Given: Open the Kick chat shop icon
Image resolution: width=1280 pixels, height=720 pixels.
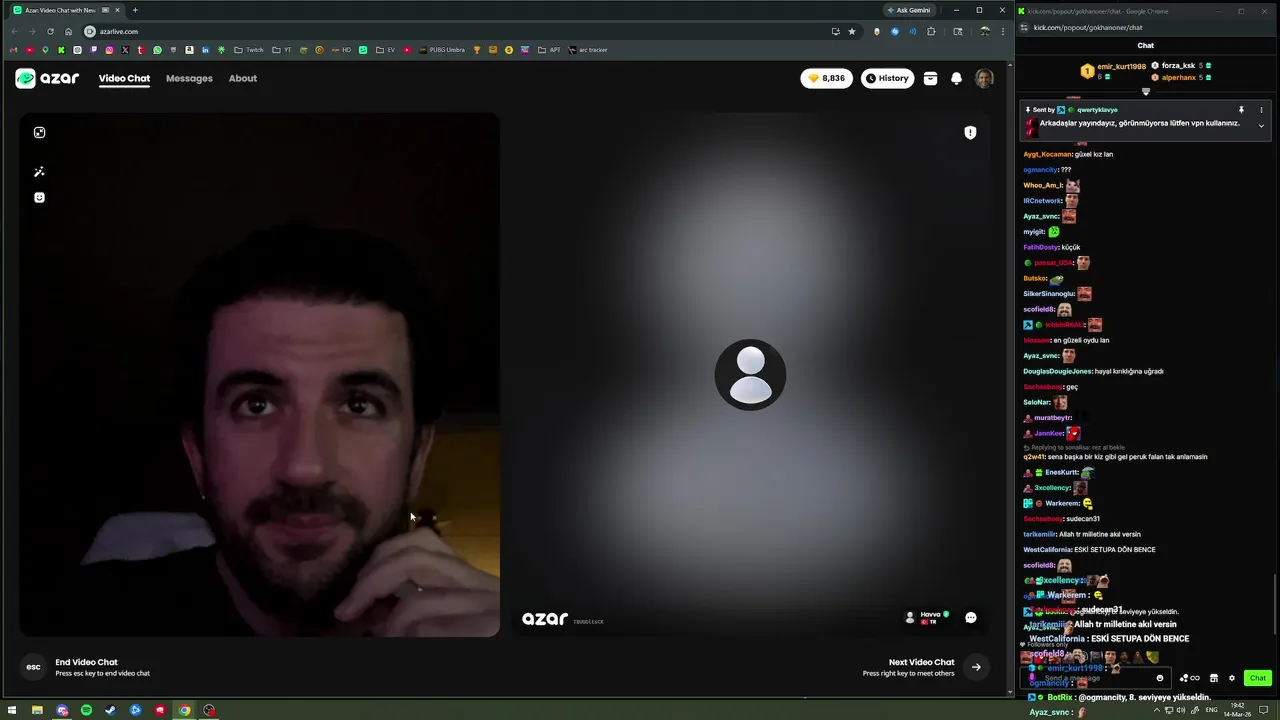Looking at the screenshot, I should [x=1214, y=678].
